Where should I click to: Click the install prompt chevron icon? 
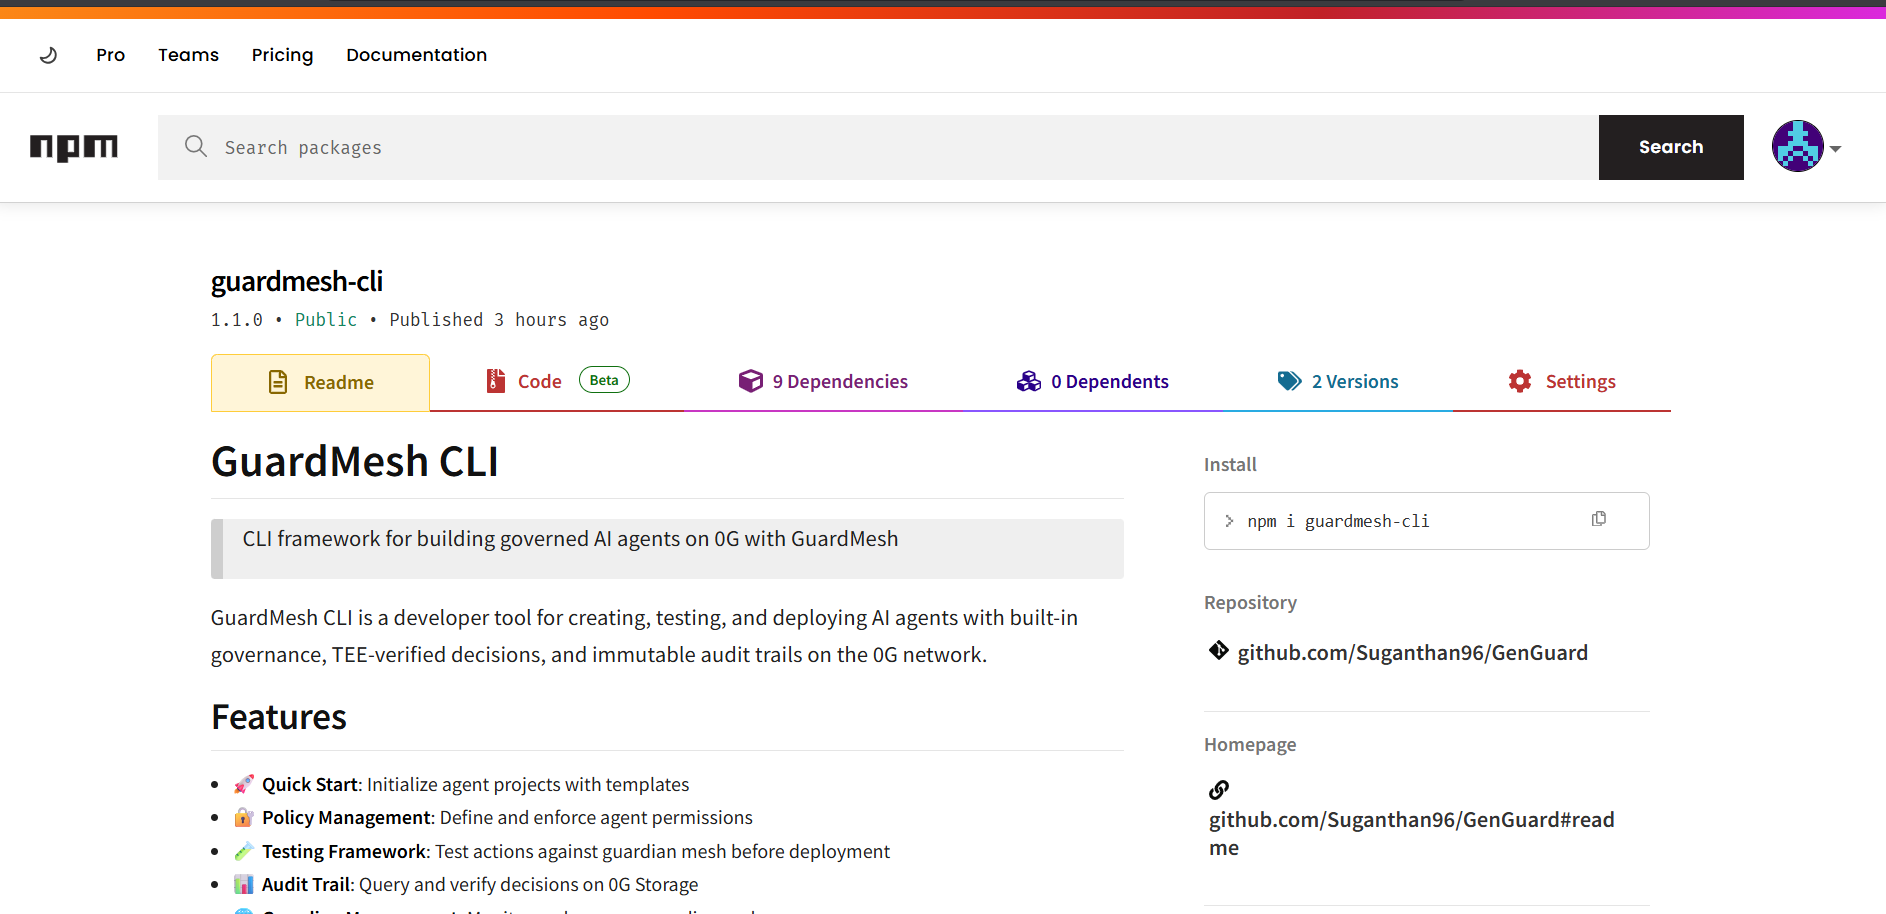[1229, 521]
